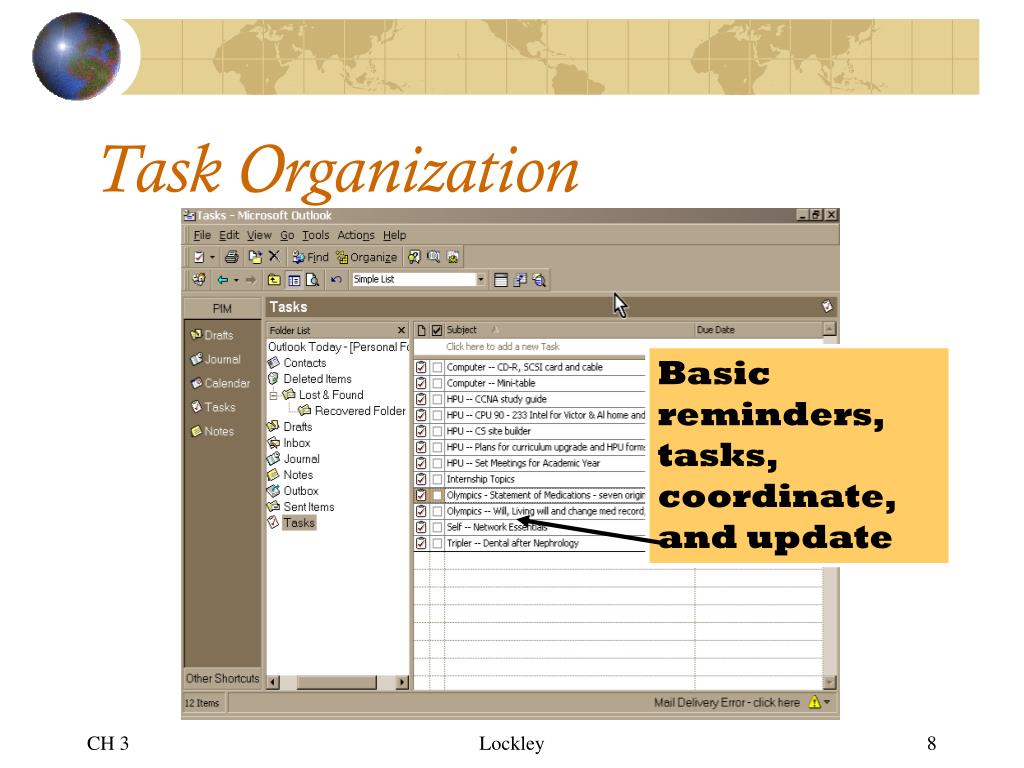Click the PIM shortcut group button
The width and height of the screenshot is (1024, 768).
click(222, 308)
